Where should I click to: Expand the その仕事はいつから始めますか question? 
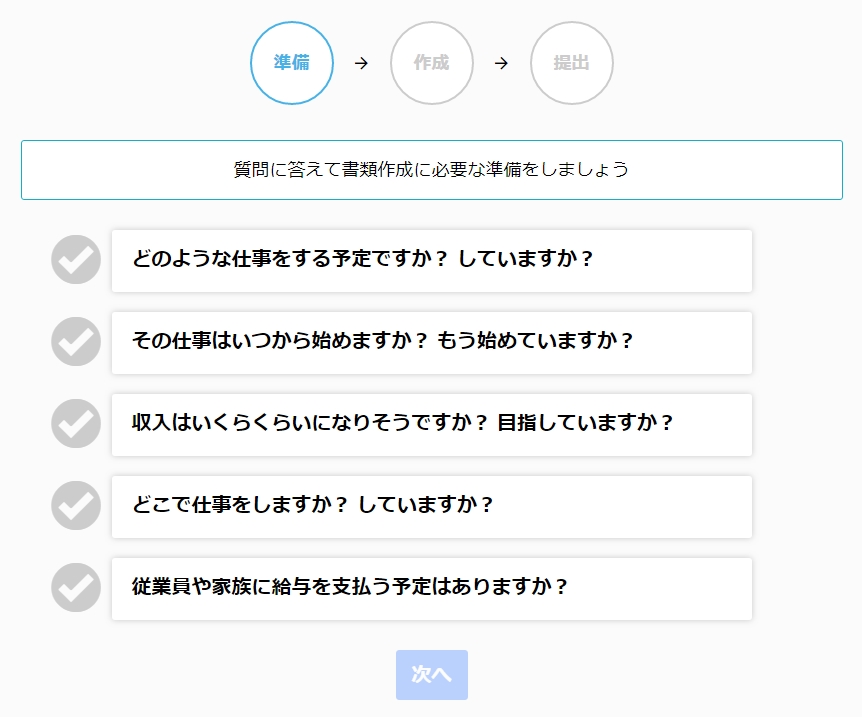pos(432,343)
